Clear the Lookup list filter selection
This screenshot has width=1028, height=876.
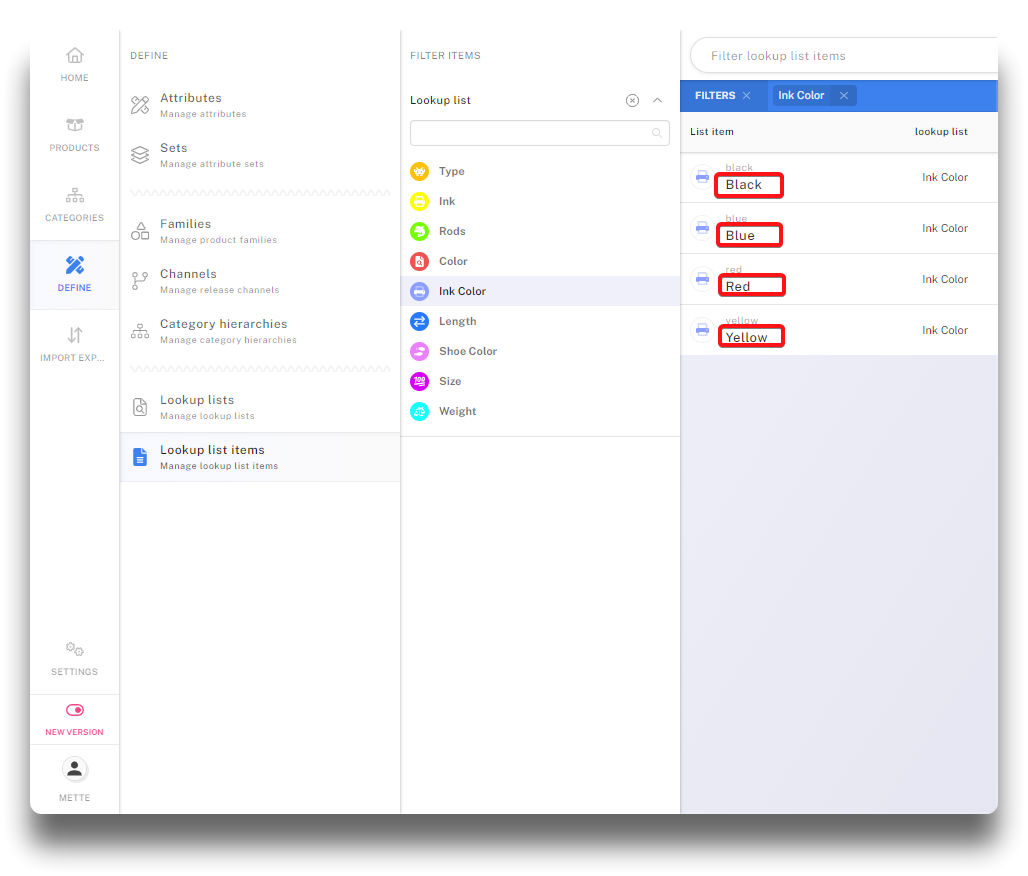coord(632,100)
